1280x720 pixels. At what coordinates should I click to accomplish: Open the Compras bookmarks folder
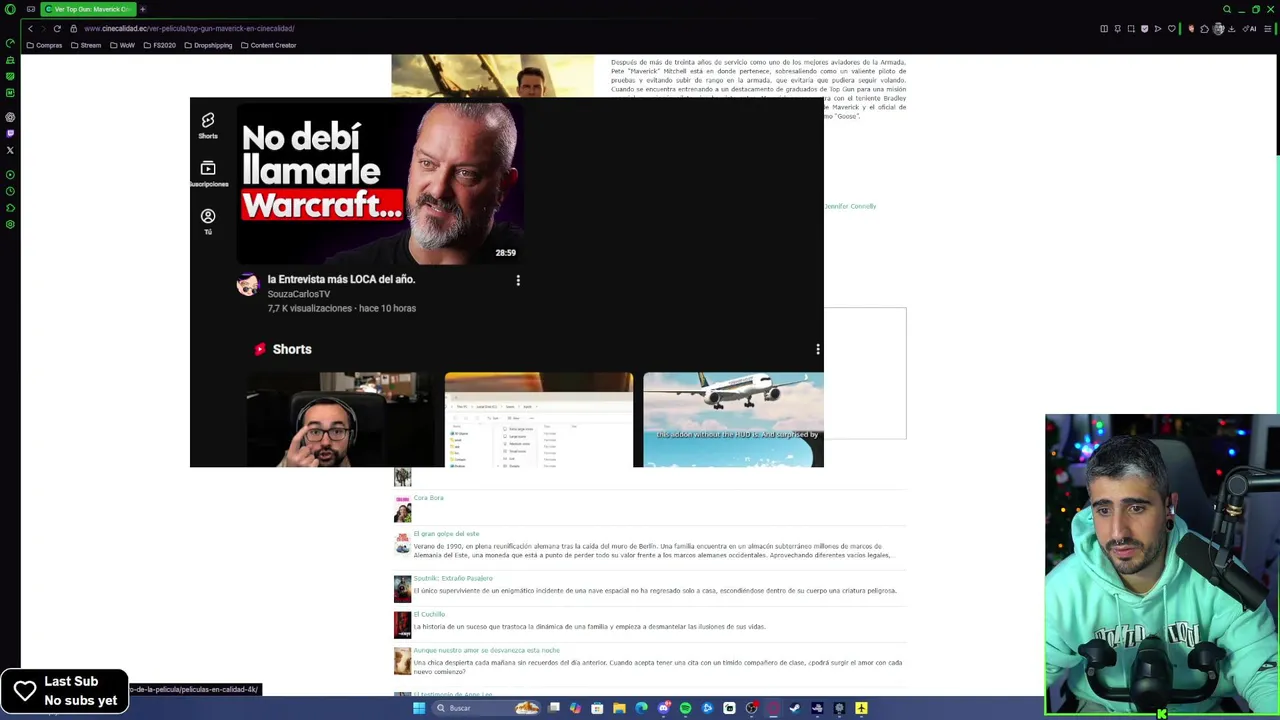(x=44, y=45)
